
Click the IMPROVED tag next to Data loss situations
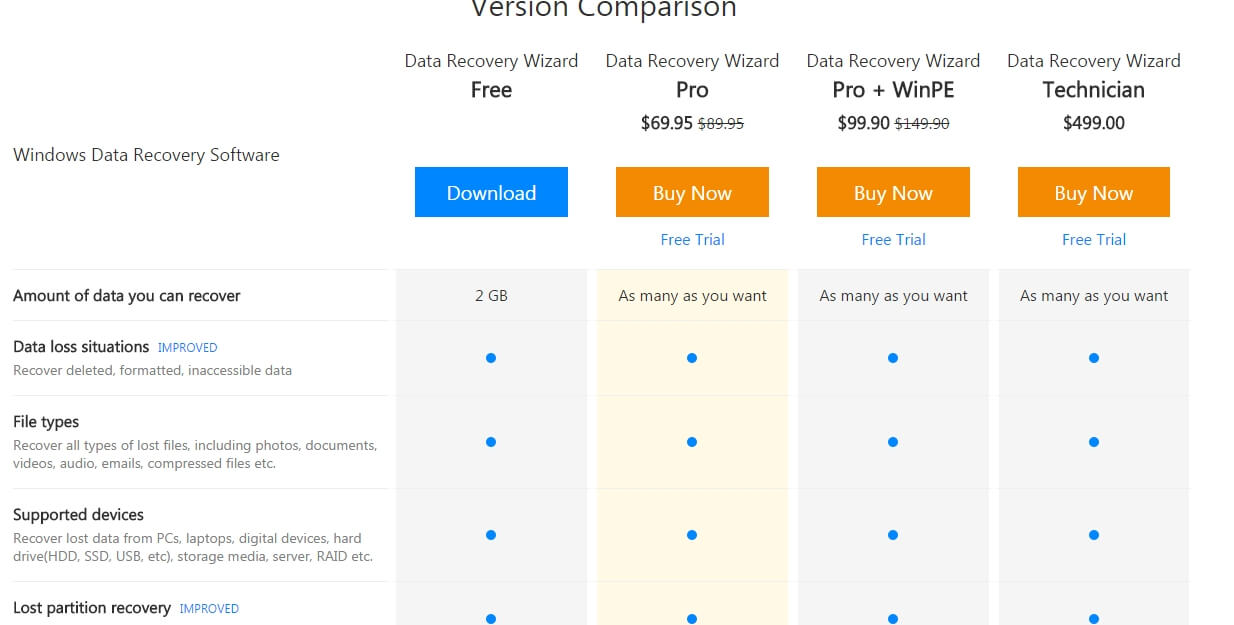(x=187, y=348)
